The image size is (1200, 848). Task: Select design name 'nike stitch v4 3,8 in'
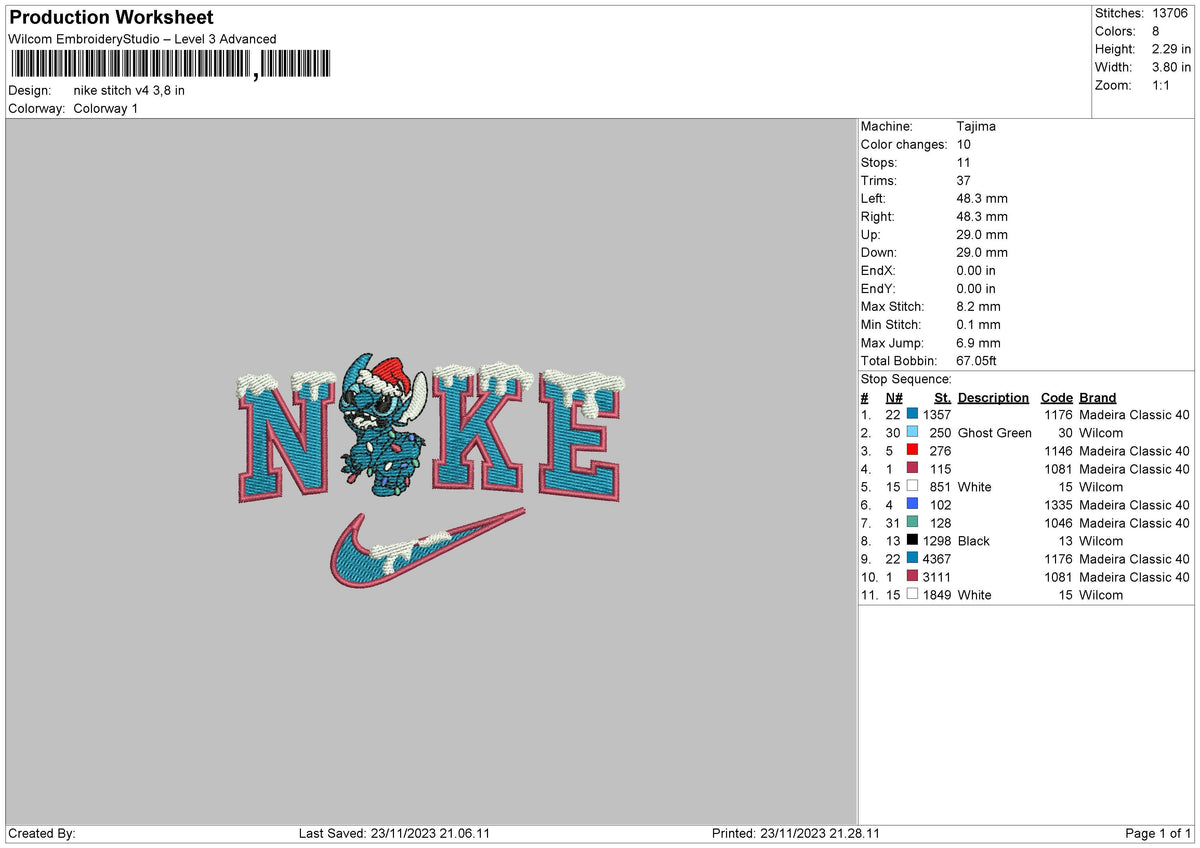[x=129, y=90]
